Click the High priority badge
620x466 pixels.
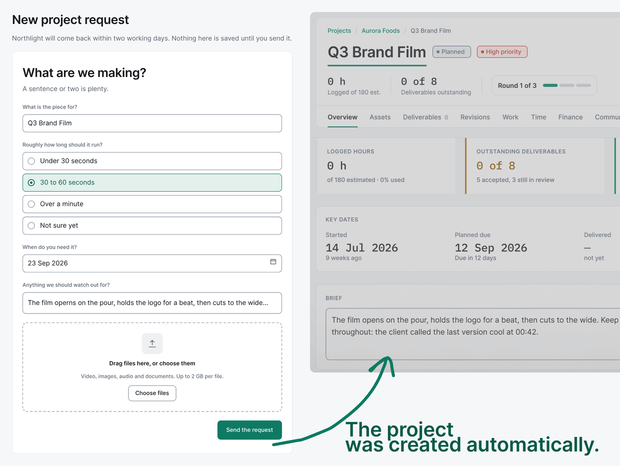point(502,52)
